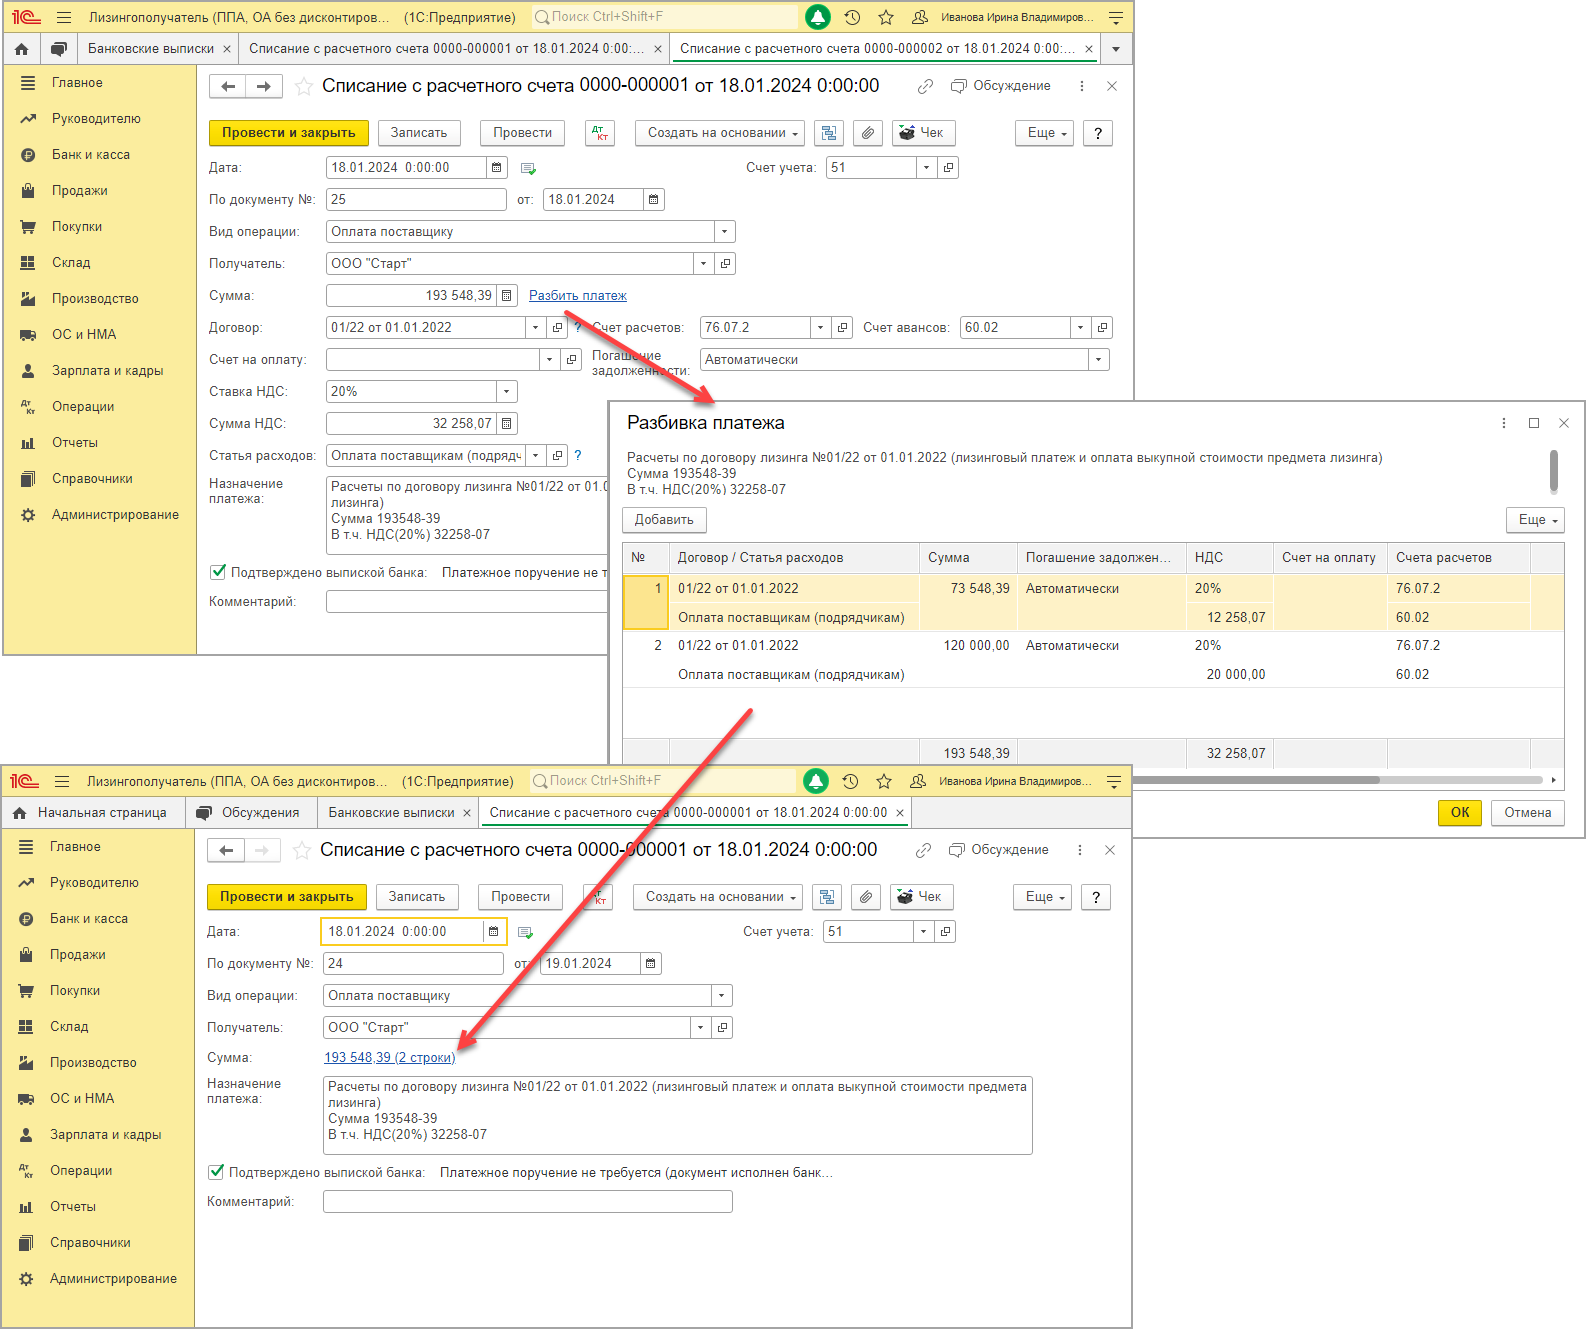The width and height of the screenshot is (1586, 1329).
Task: Click Чек button in bottom window
Action: pyautogui.click(x=920, y=897)
